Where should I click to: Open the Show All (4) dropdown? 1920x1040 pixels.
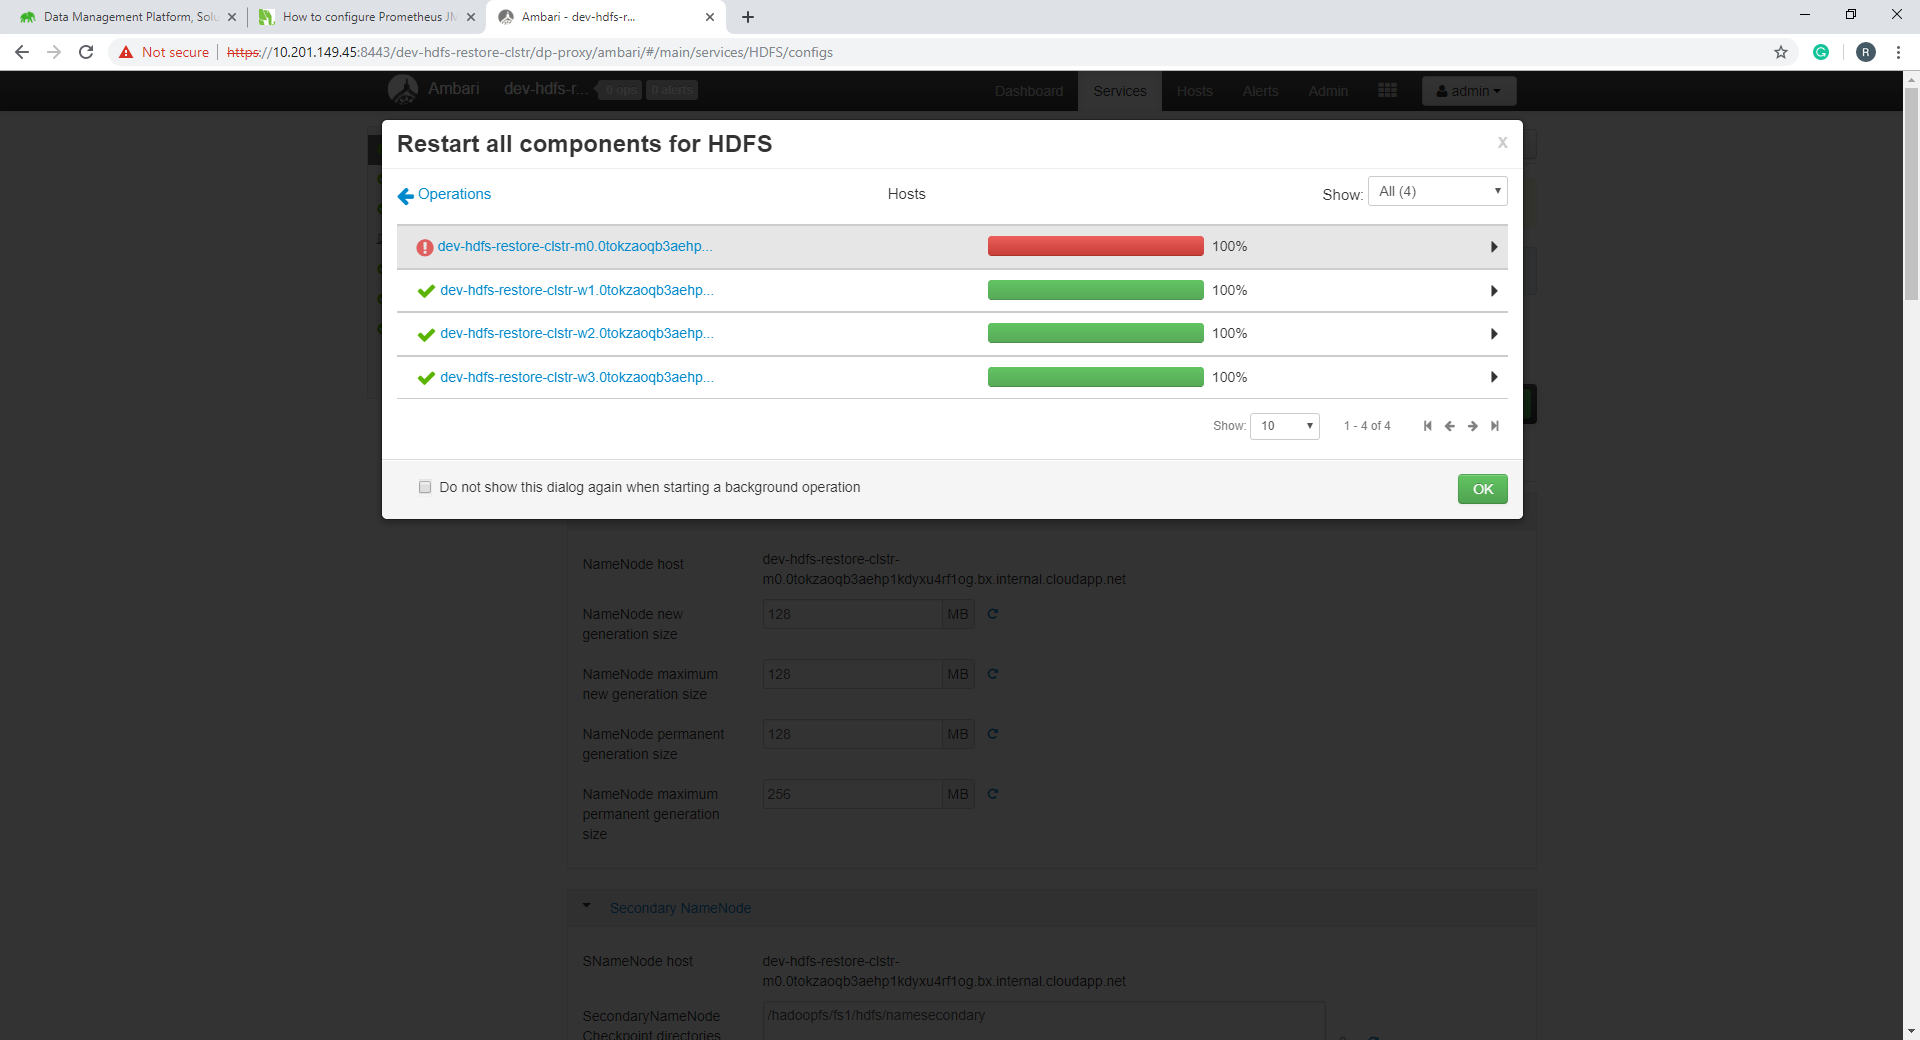point(1437,191)
